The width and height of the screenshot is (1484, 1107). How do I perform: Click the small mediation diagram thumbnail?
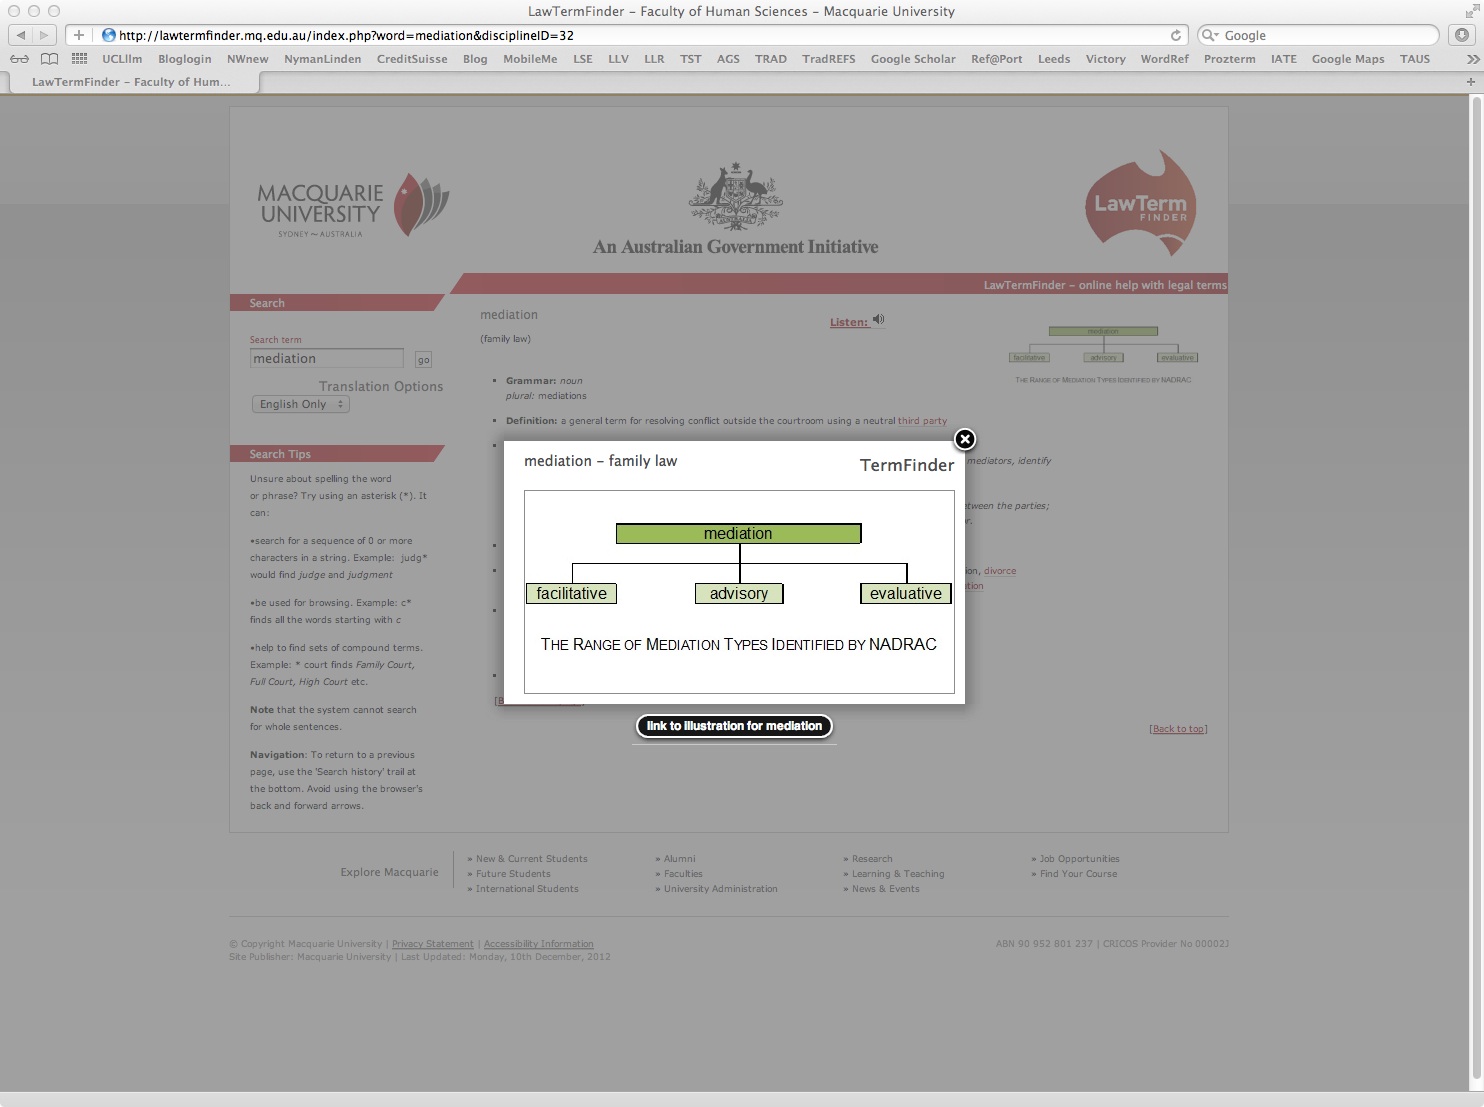tap(1103, 346)
